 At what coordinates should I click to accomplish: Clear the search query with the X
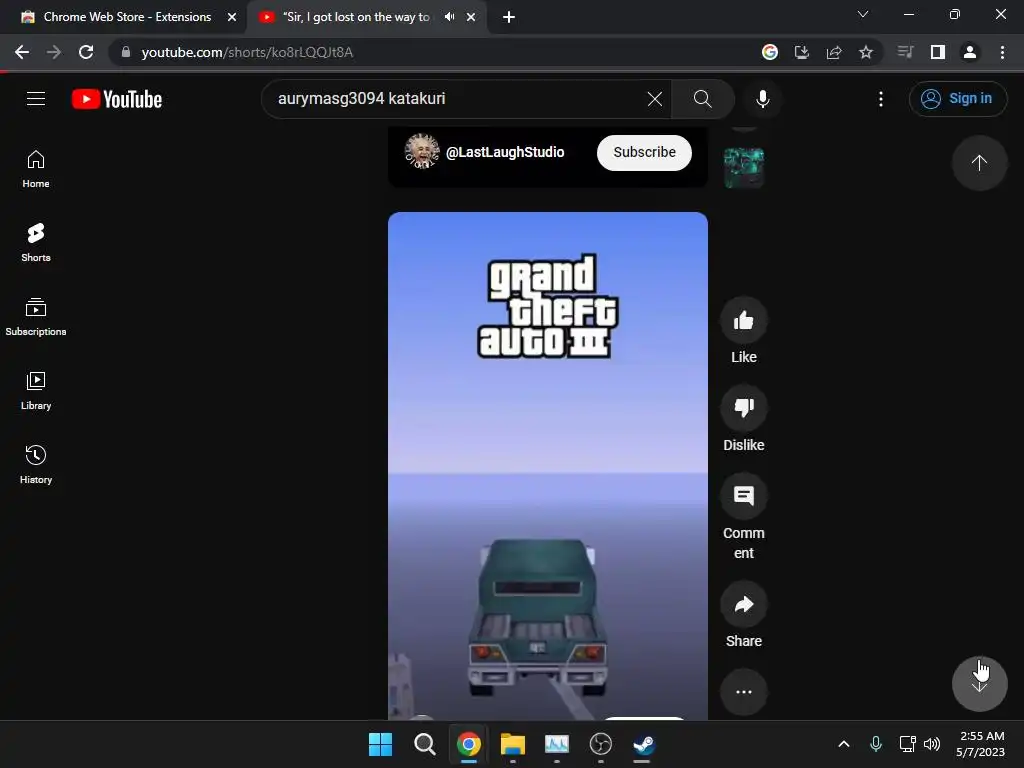pyautogui.click(x=654, y=99)
